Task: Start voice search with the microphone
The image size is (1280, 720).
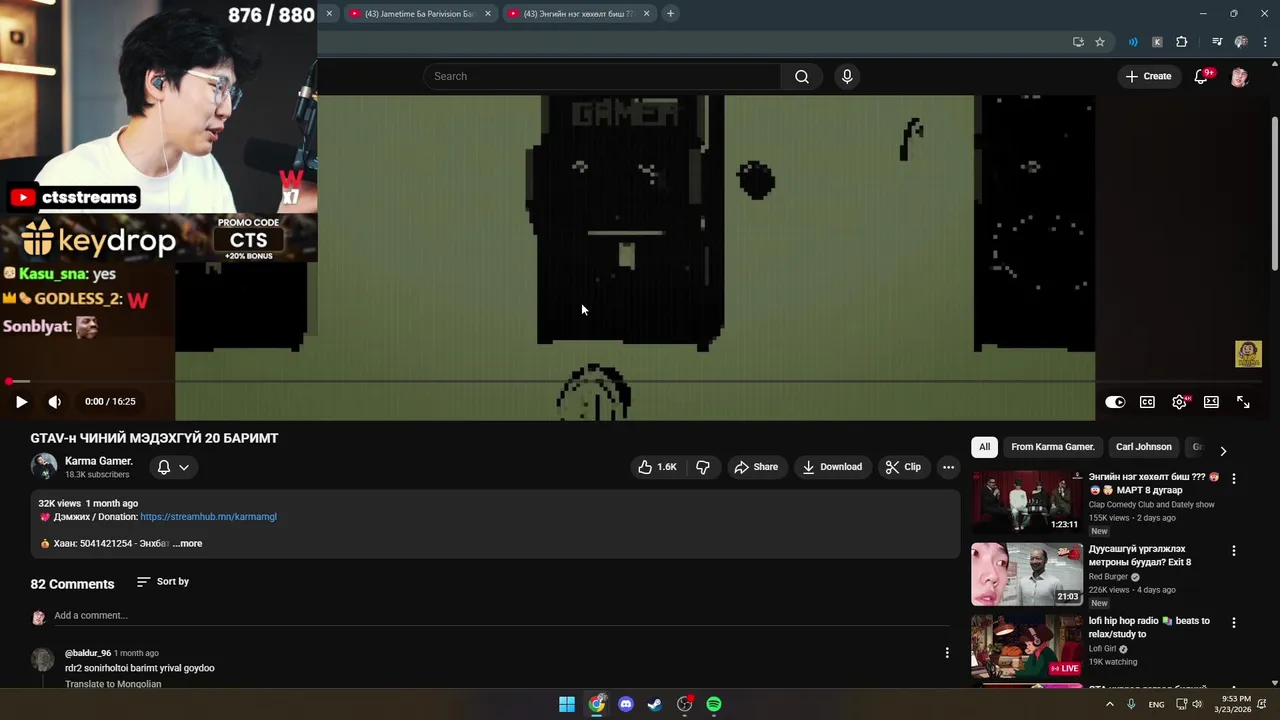Action: point(847,76)
